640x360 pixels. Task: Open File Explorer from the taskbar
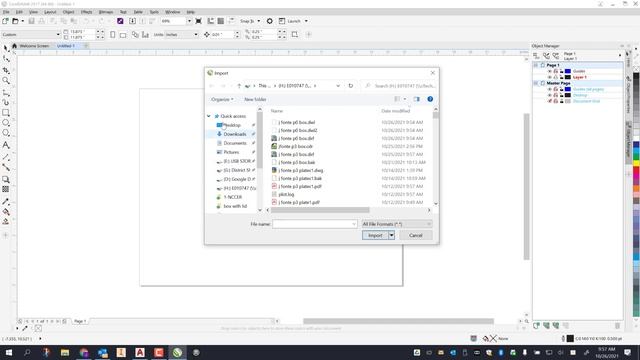pos(65,353)
